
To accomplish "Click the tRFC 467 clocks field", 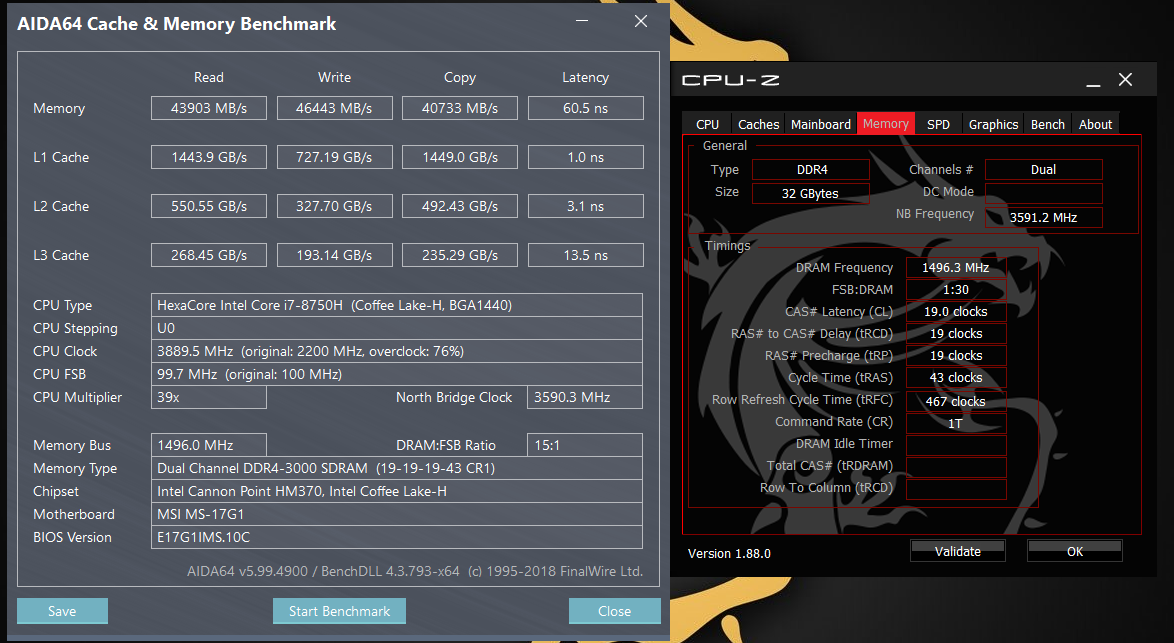I will [956, 401].
